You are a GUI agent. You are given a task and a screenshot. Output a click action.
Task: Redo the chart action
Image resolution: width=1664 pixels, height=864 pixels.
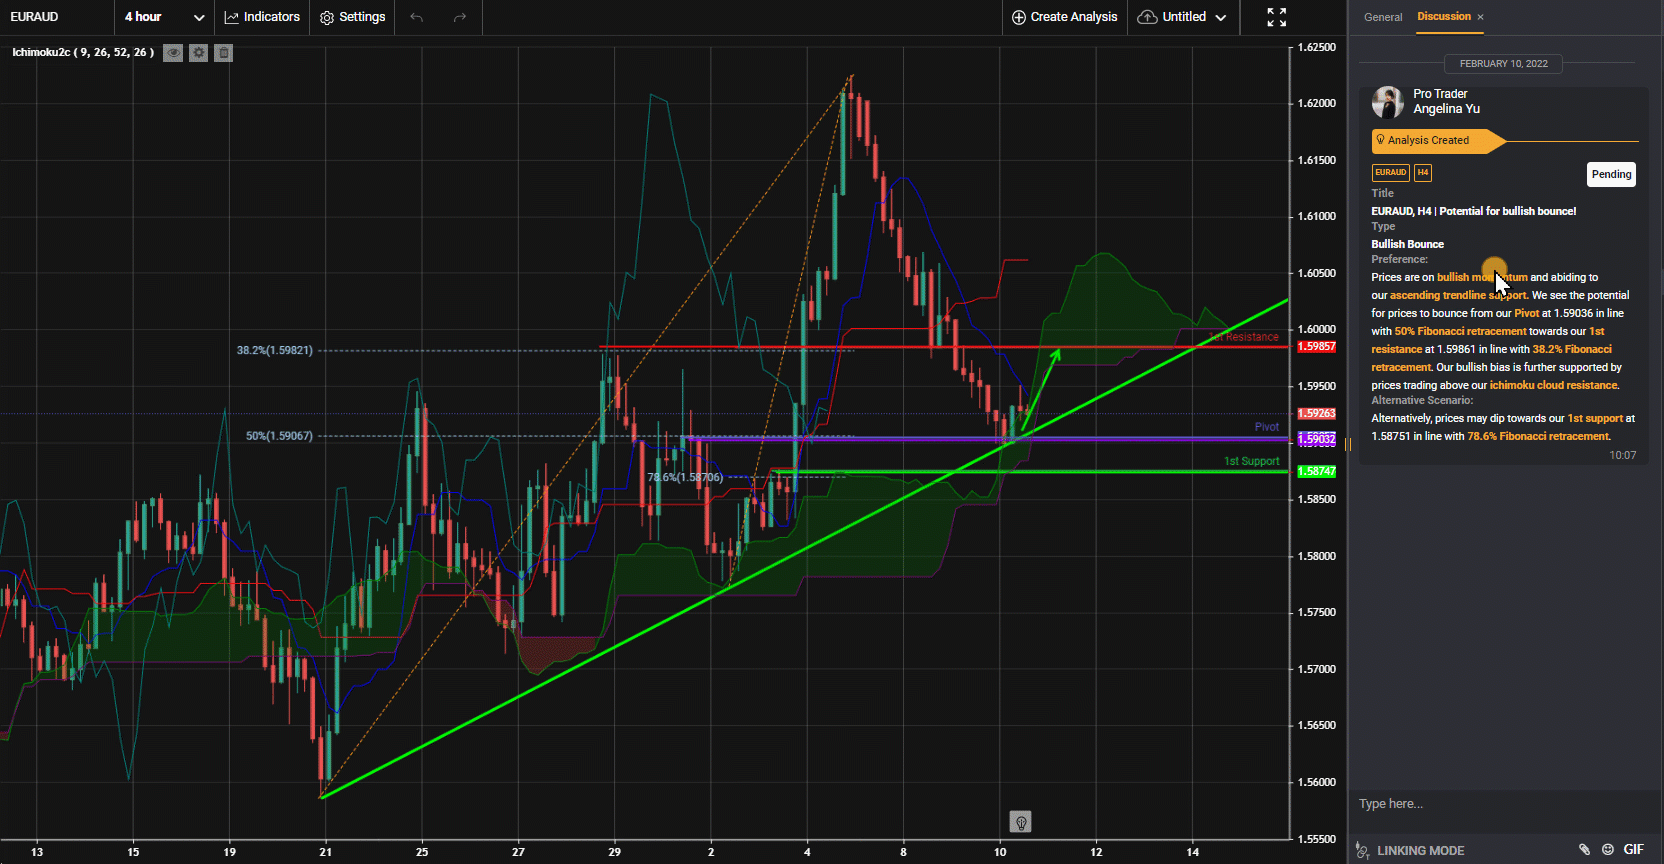[460, 17]
